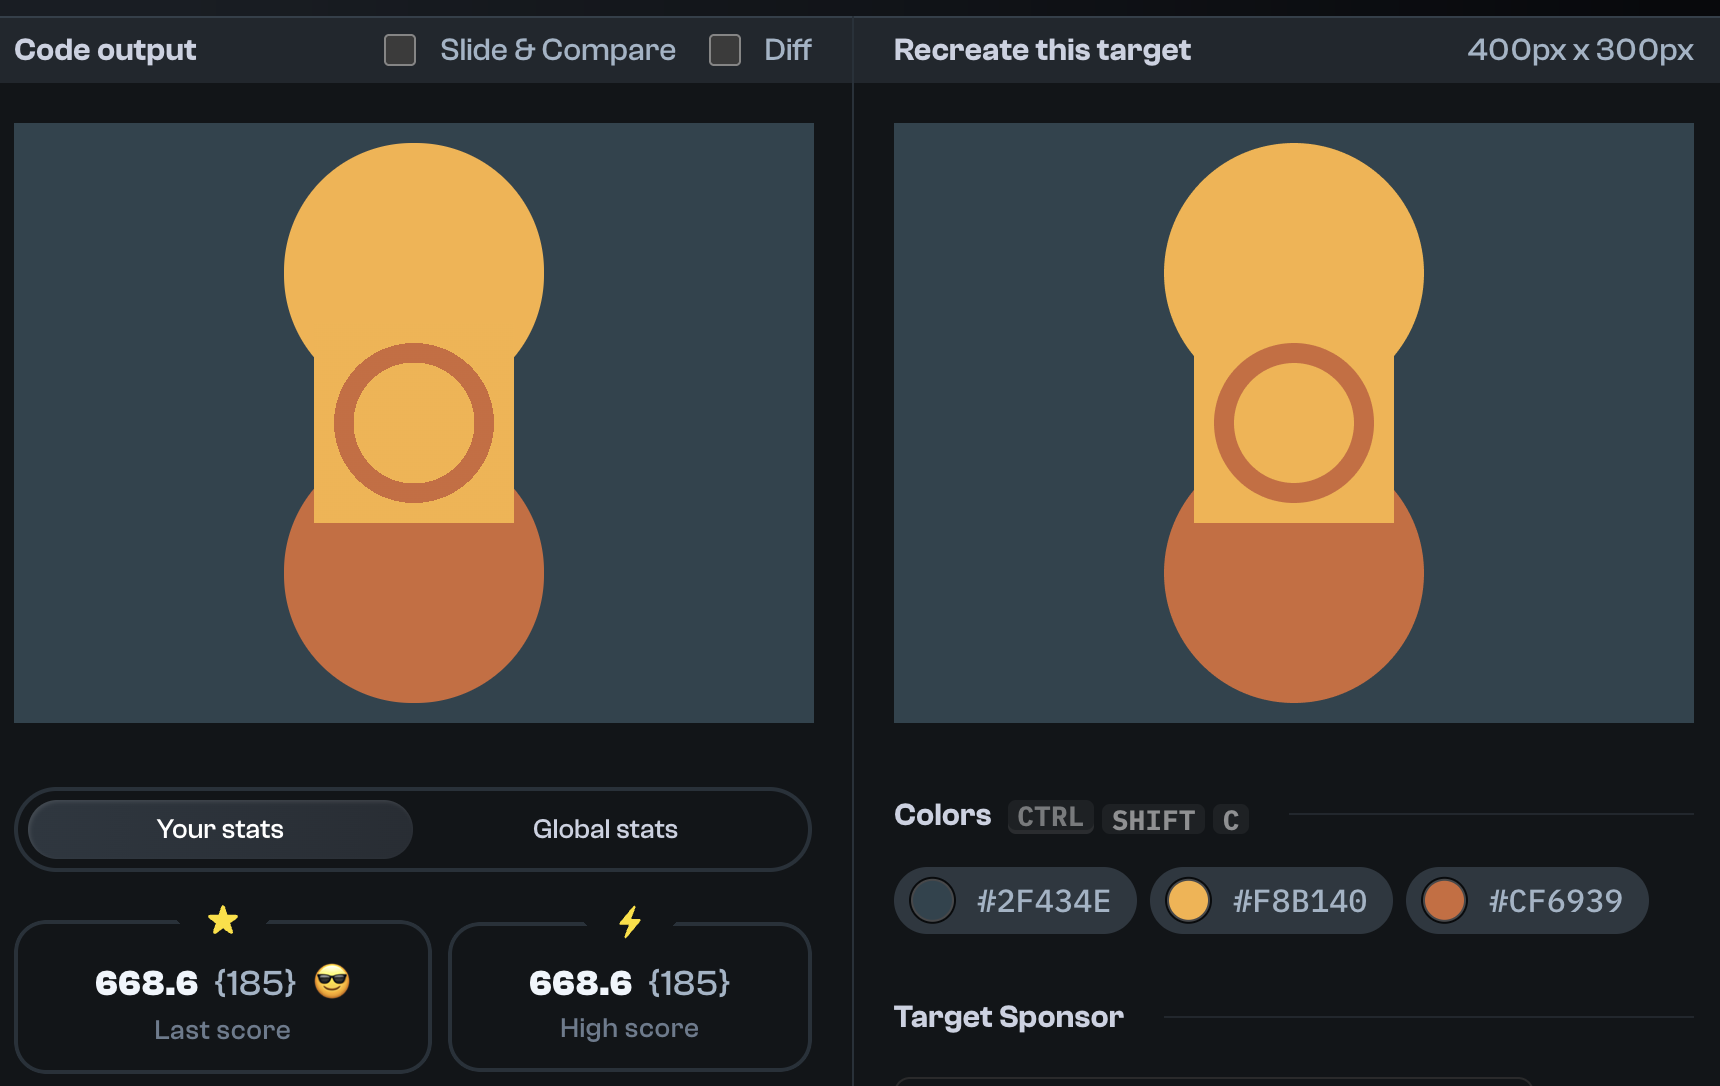The image size is (1720, 1086).
Task: Click the SHIFT key hint badge
Action: click(x=1153, y=820)
